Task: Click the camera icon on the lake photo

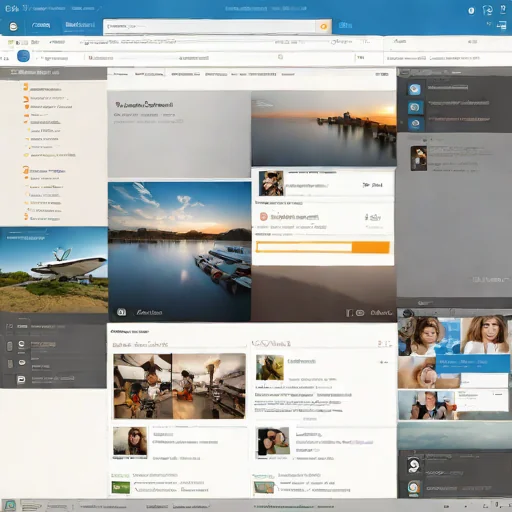Action: click(x=122, y=312)
